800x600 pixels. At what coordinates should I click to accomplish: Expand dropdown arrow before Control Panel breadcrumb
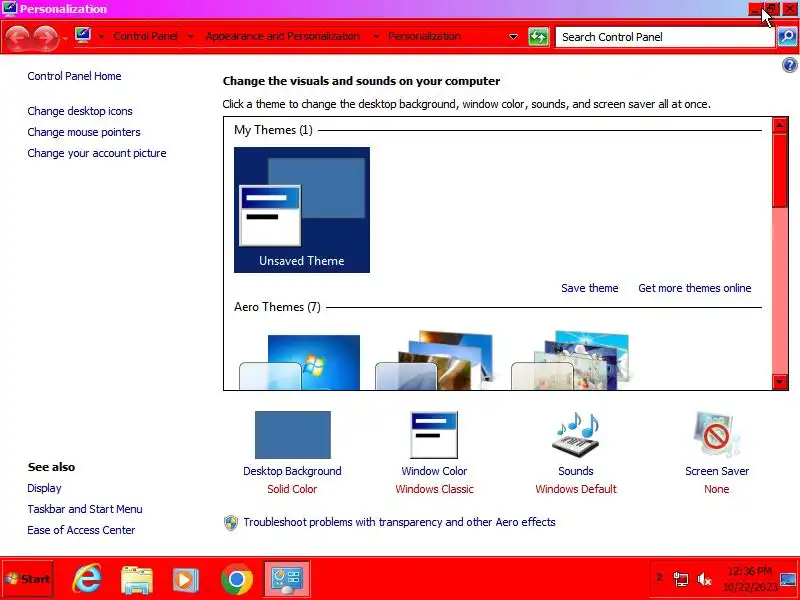(x=101, y=37)
